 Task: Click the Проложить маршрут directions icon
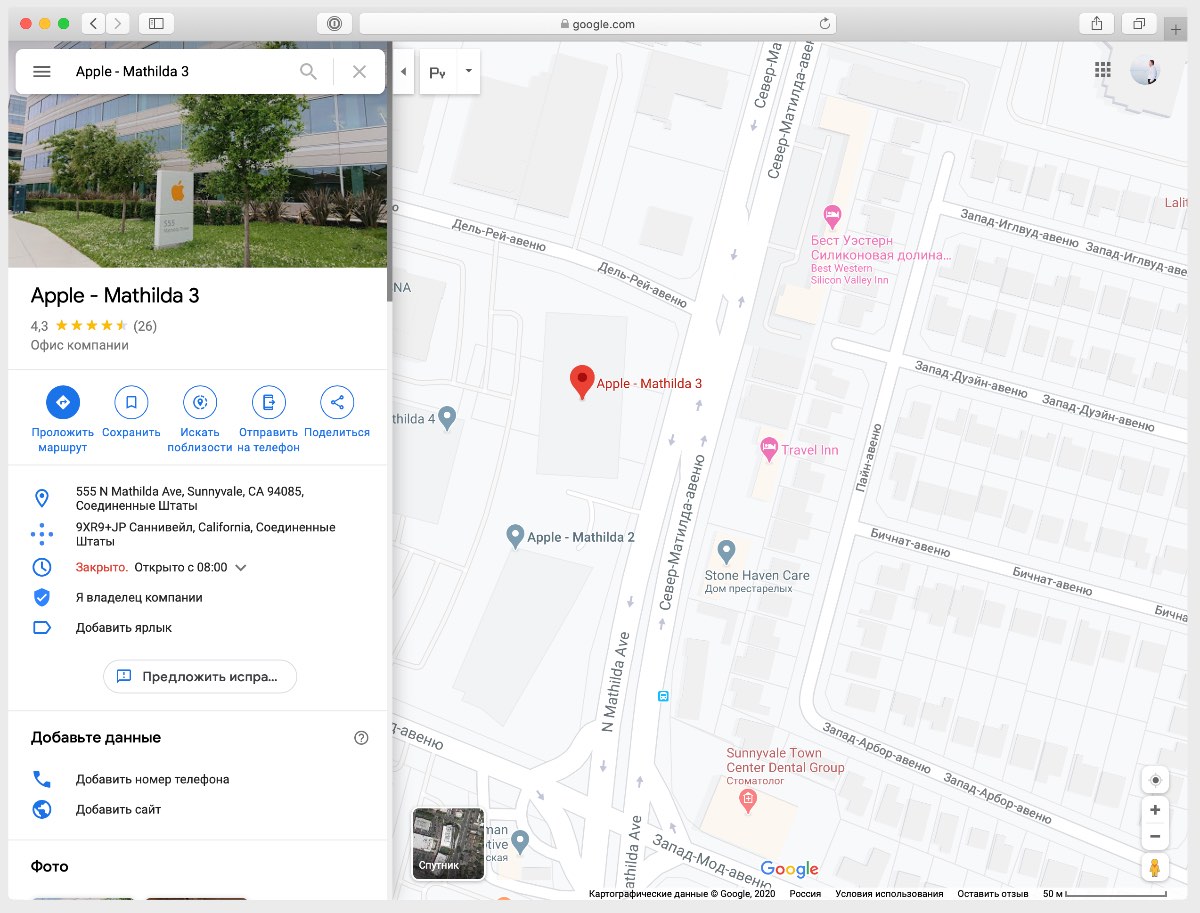pos(63,402)
